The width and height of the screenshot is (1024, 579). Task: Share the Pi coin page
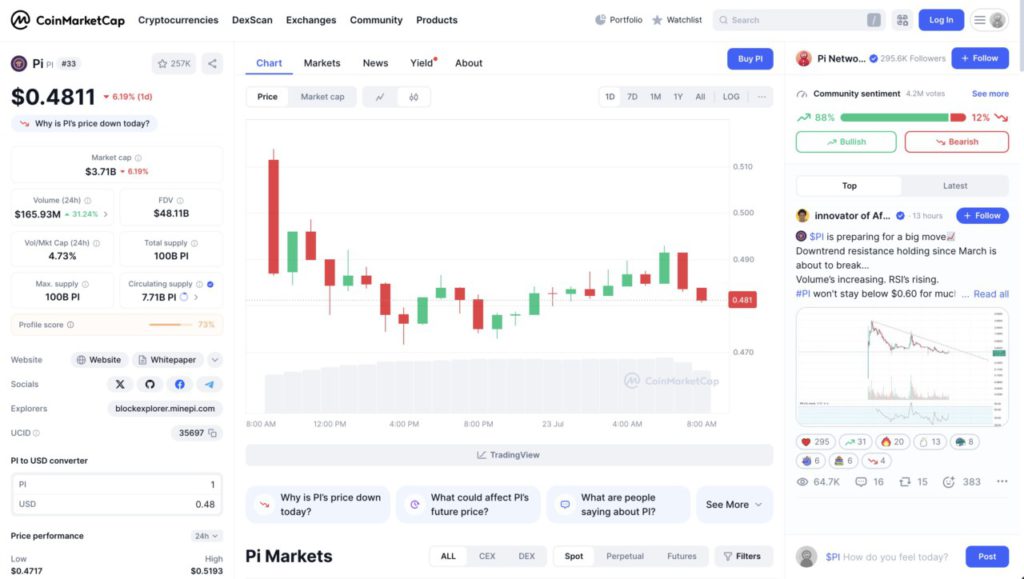pos(212,64)
